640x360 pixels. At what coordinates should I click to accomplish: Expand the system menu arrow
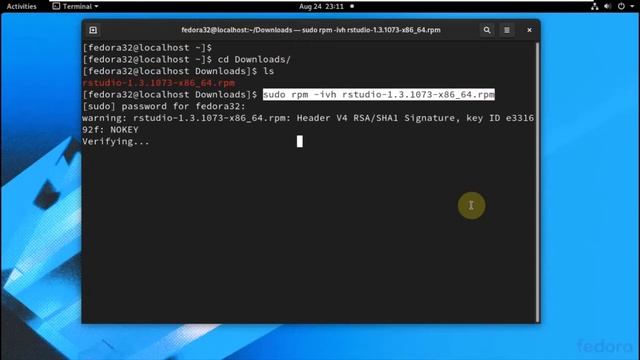(632, 7)
